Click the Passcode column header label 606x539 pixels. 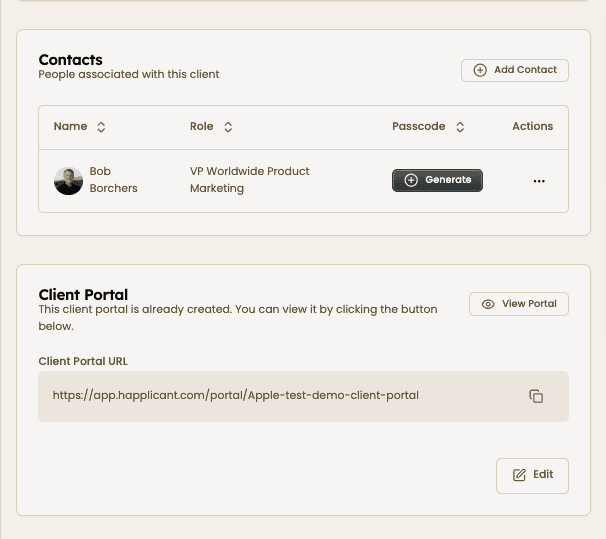click(419, 127)
